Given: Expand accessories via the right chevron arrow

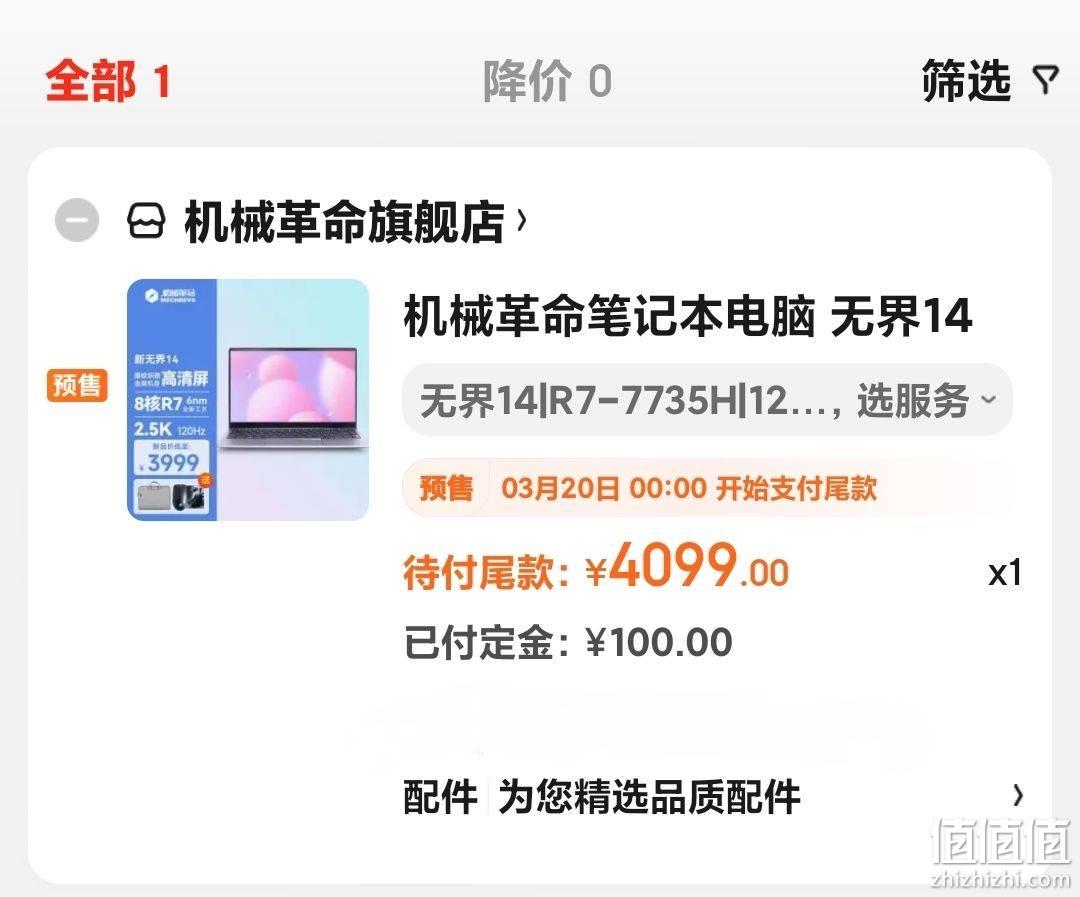Looking at the screenshot, I should [1017, 796].
